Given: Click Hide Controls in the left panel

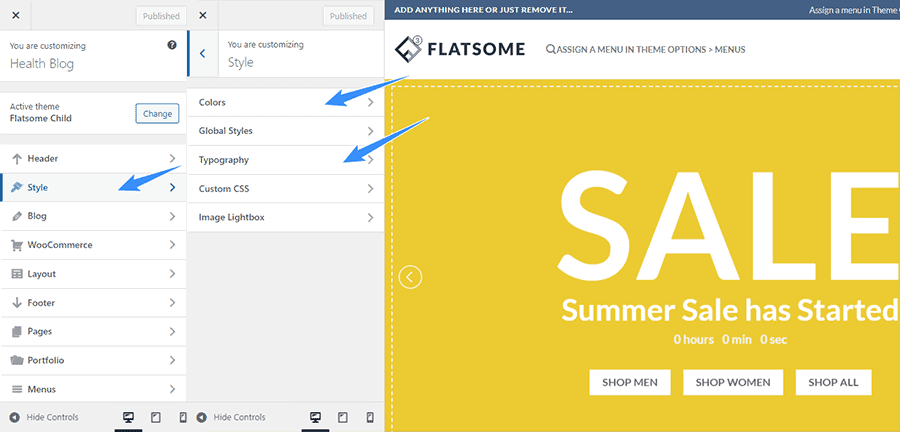Looking at the screenshot, I should (44, 417).
